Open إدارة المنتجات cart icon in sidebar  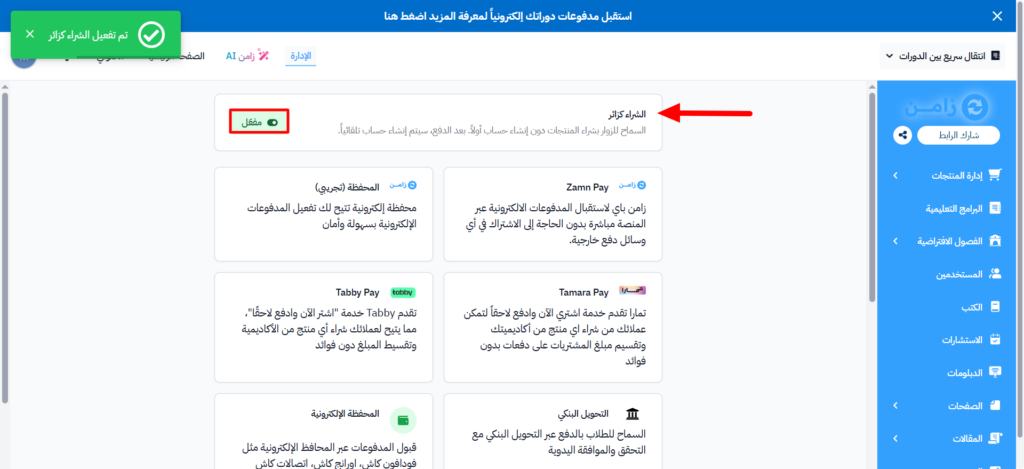coord(994,176)
